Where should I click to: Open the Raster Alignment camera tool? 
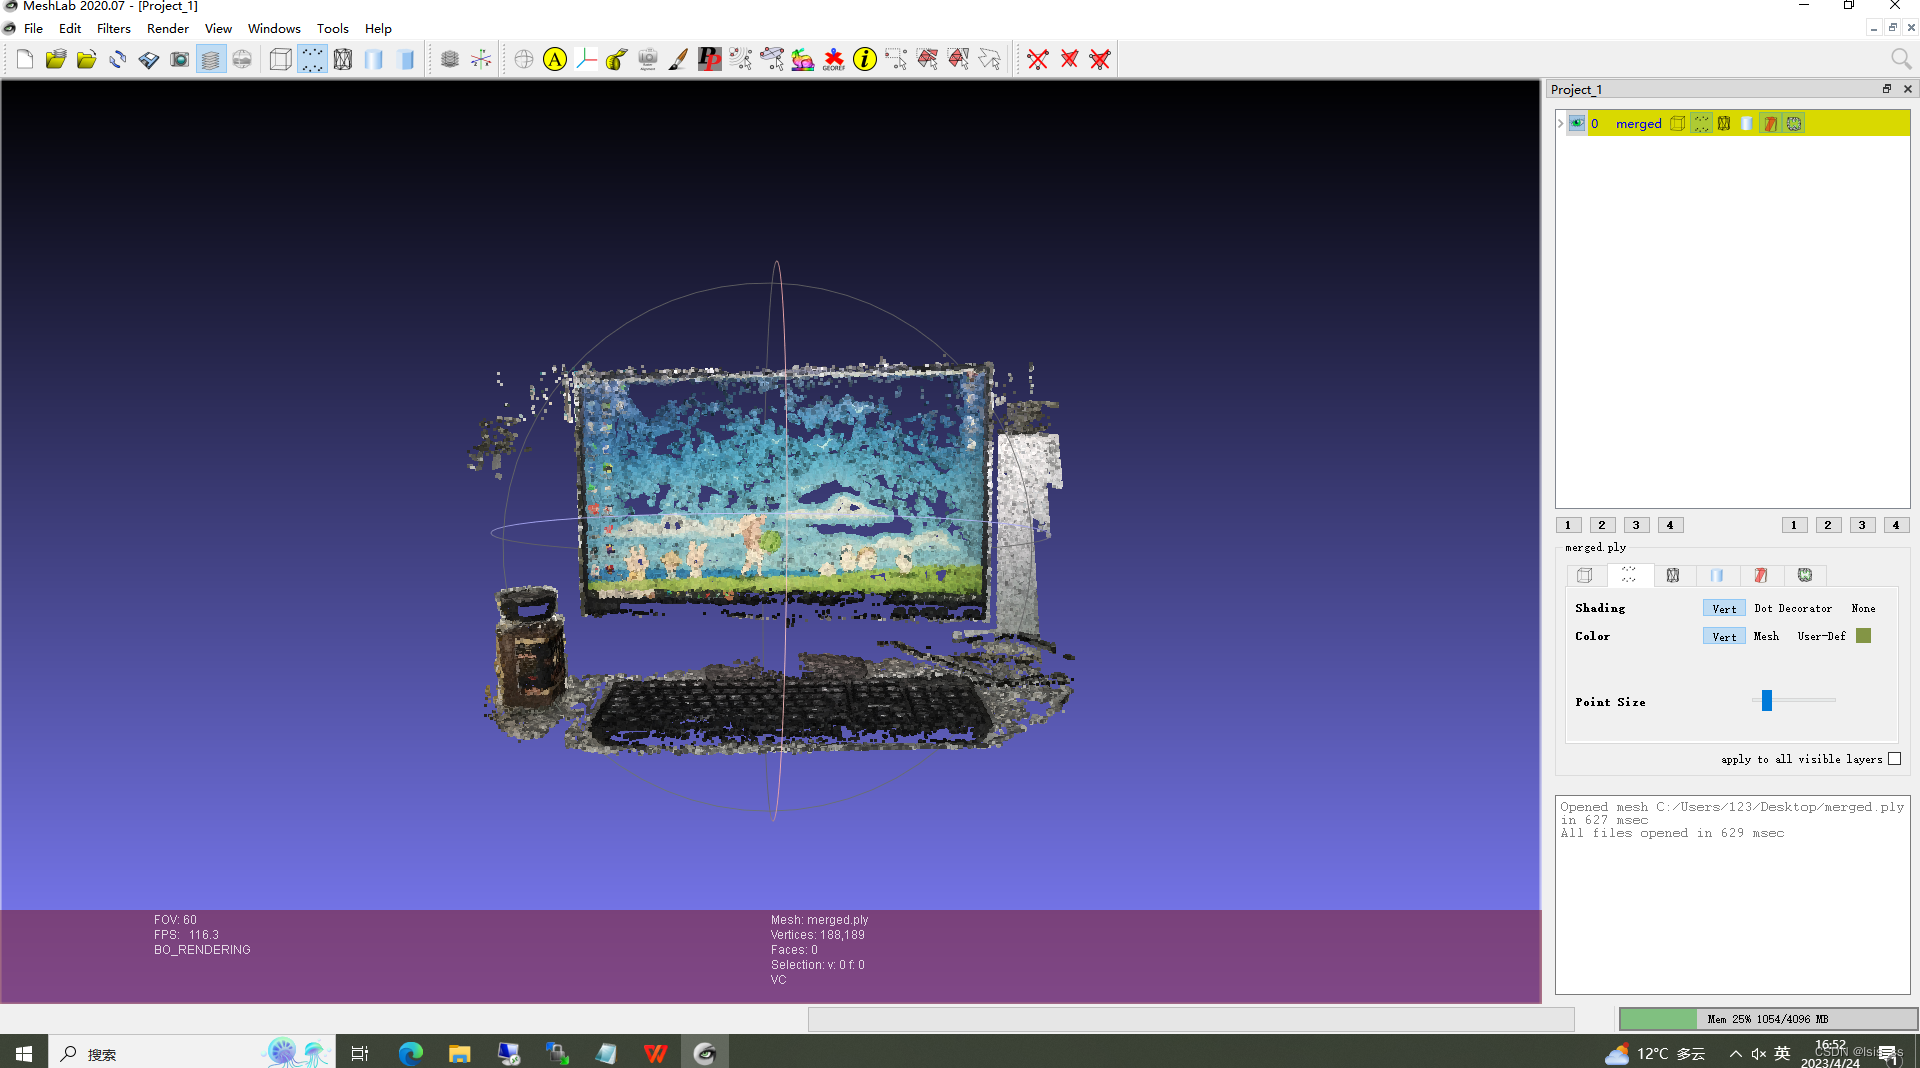(648, 60)
